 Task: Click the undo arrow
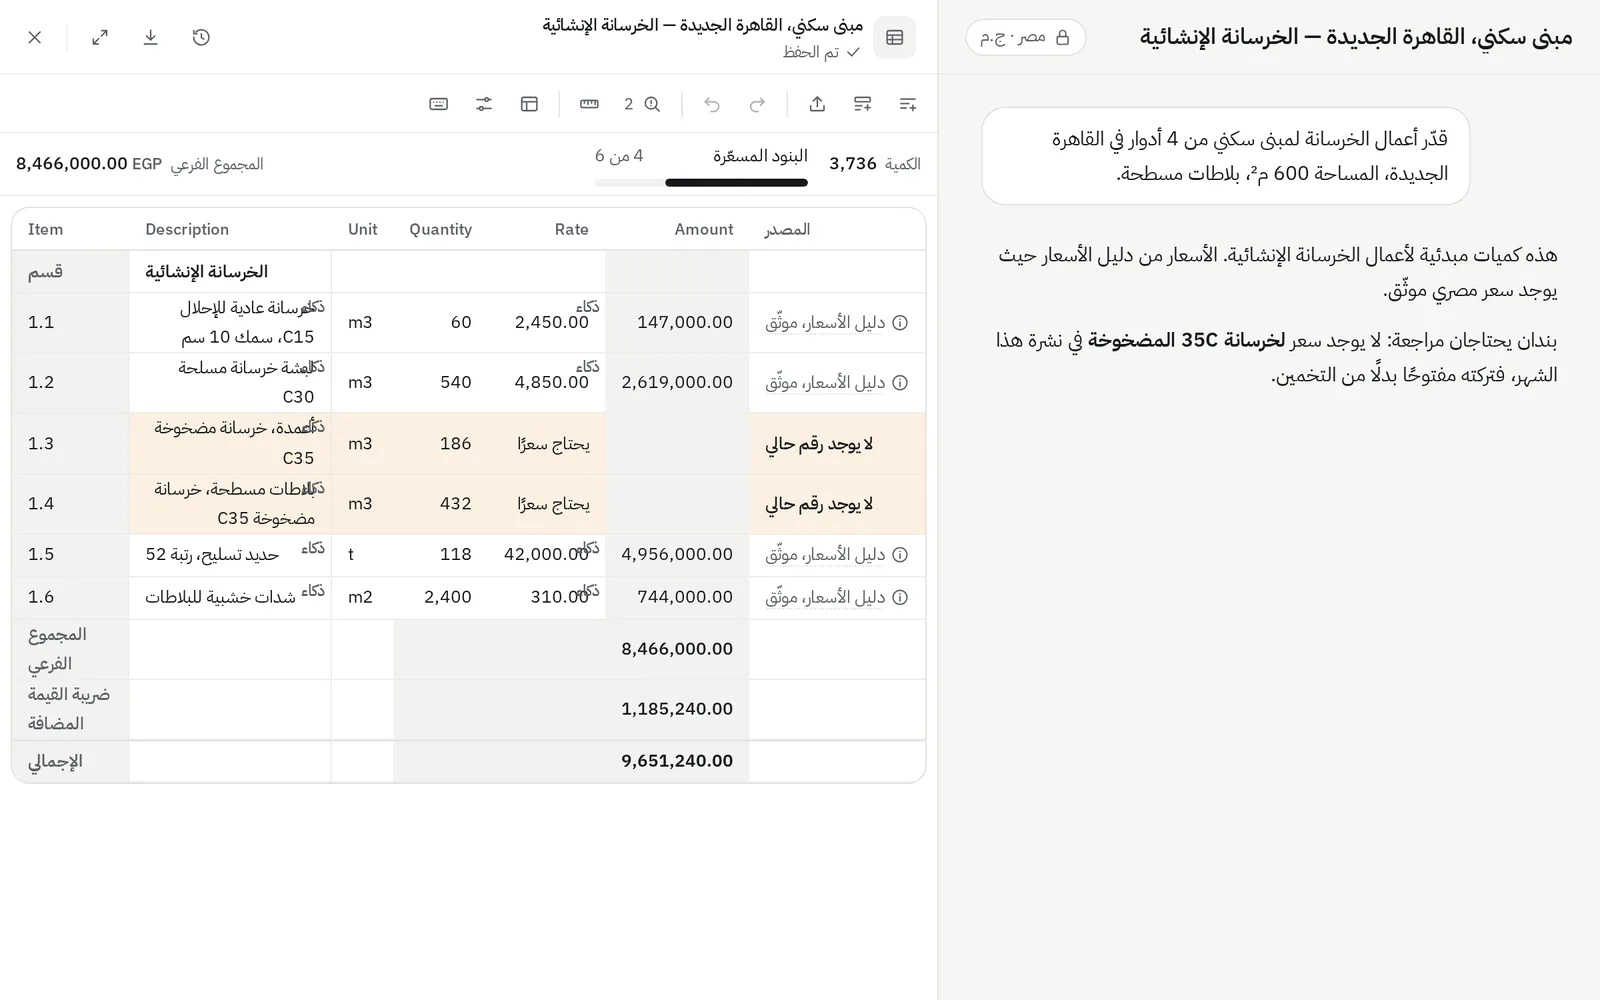click(712, 104)
